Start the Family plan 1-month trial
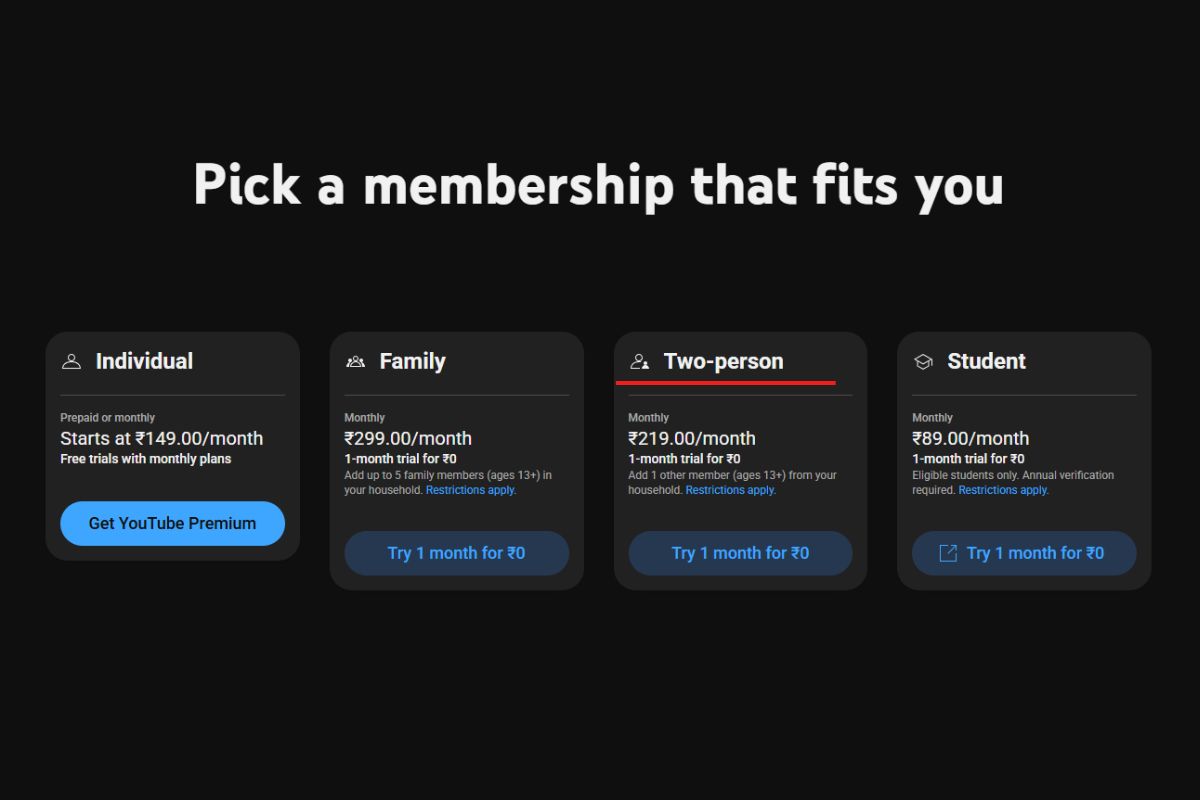Viewport: 1200px width, 800px height. tap(456, 553)
